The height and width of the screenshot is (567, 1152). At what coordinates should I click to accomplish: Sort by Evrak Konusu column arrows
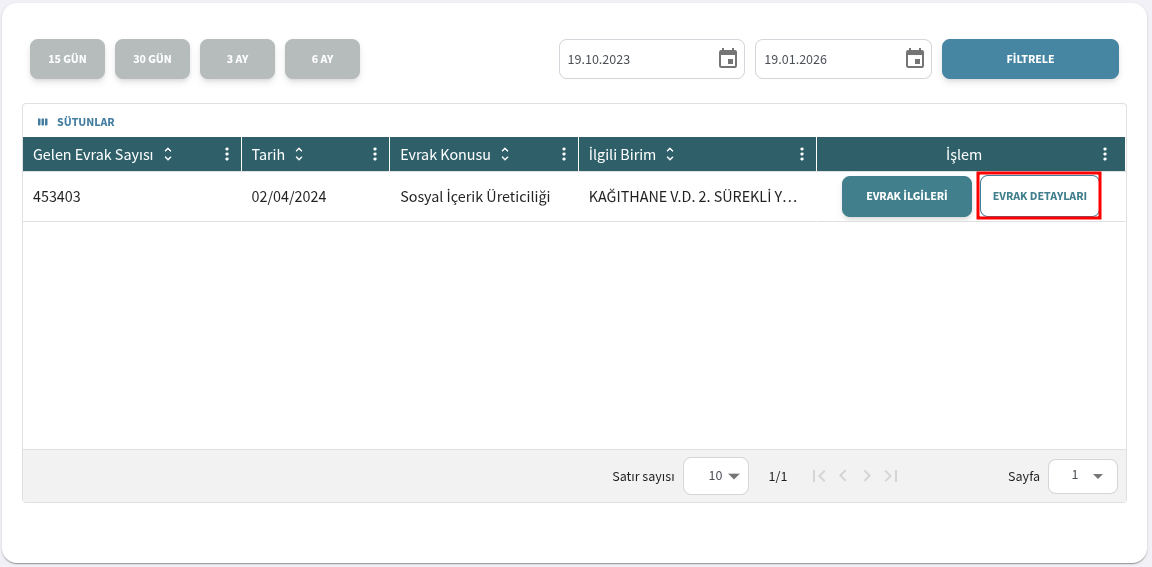pyautogui.click(x=505, y=154)
